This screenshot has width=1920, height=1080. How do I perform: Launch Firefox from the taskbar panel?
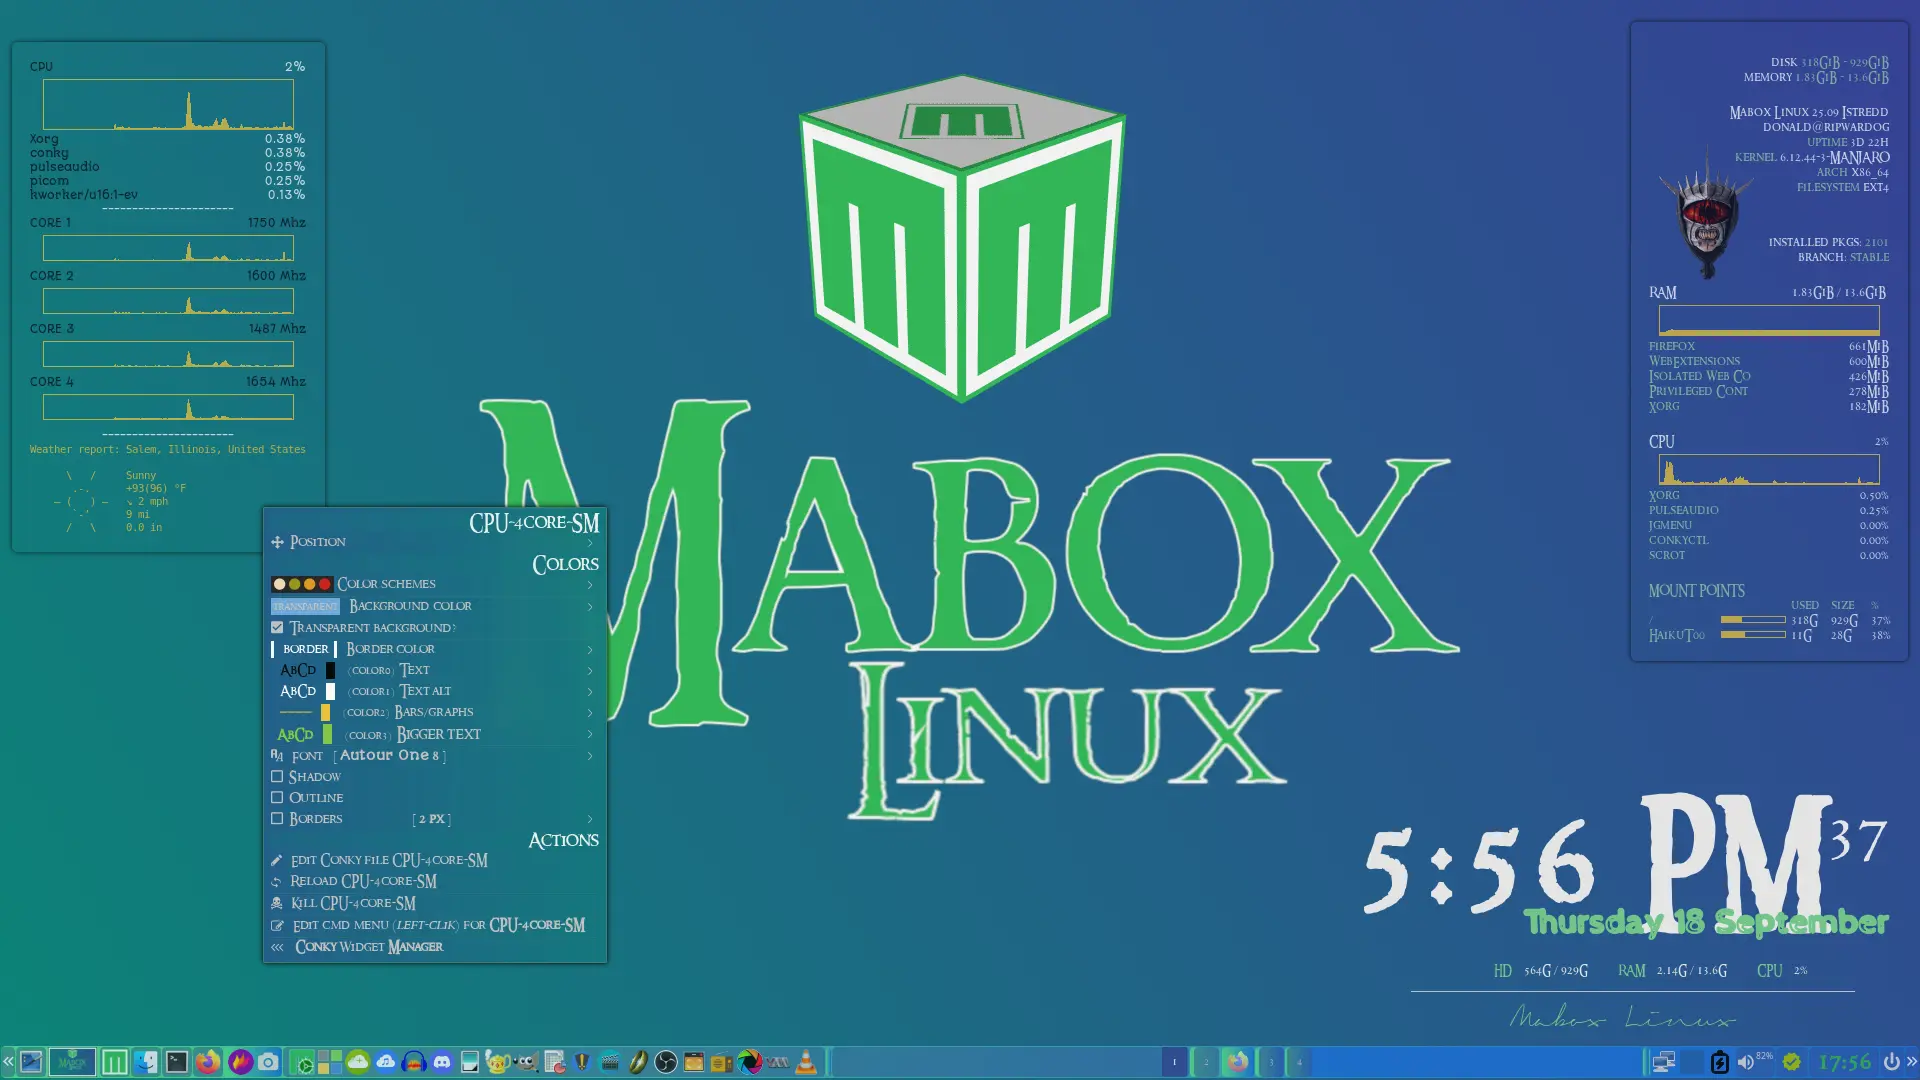(207, 1062)
